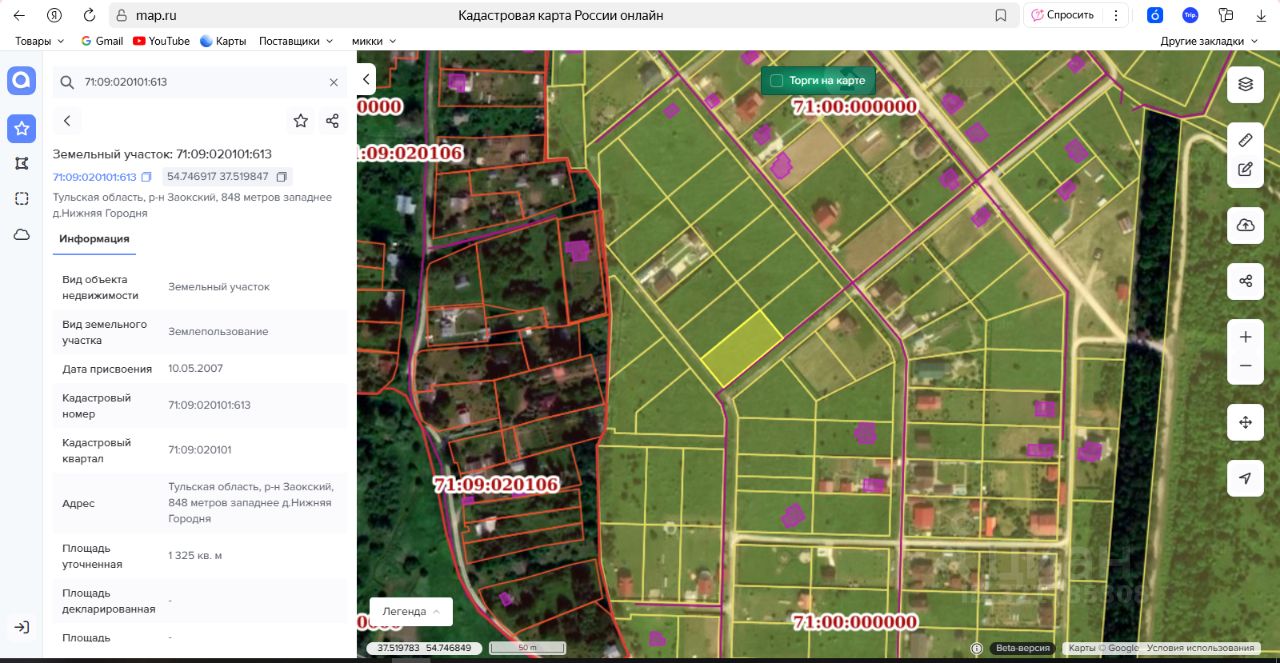Click the map info icon near Beta-версия
The image size is (1280, 663).
pos(977,648)
